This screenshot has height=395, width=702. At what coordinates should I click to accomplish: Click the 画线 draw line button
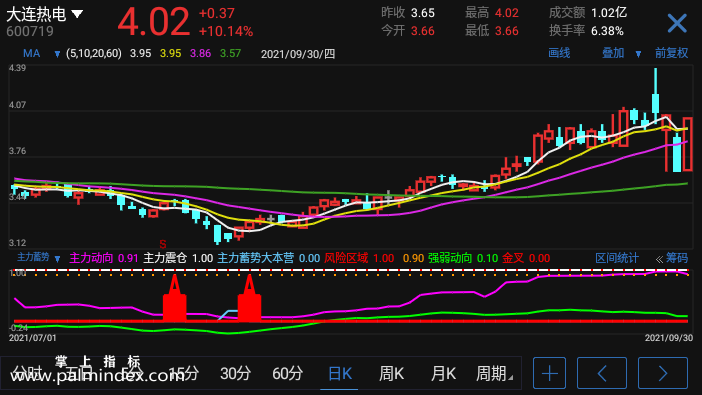click(559, 53)
